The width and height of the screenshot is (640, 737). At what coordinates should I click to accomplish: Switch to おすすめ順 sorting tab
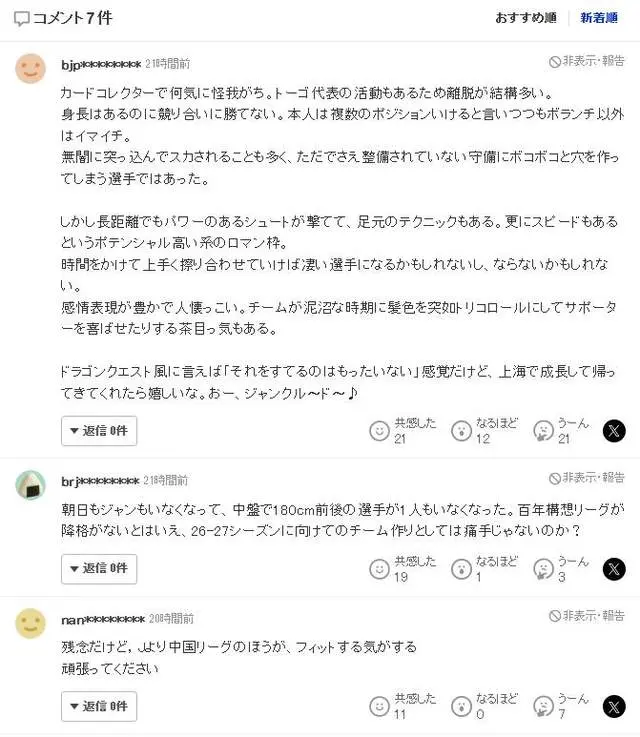pyautogui.click(x=526, y=18)
